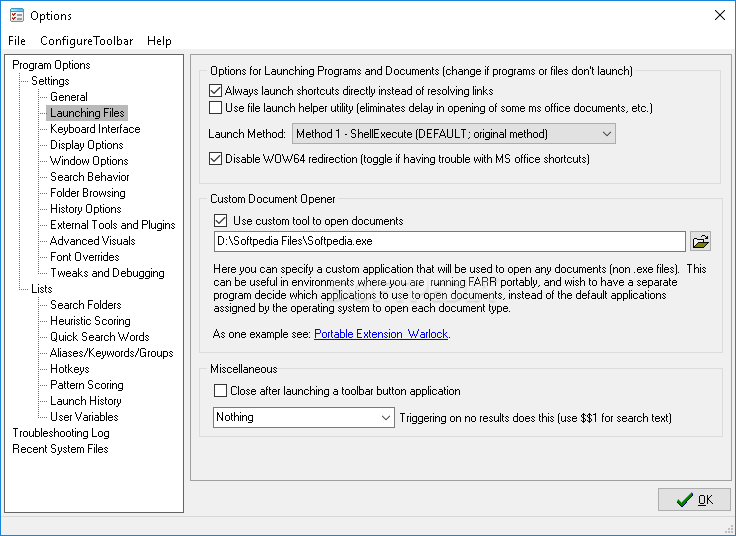This screenshot has height=536, width=736.
Task: Toggle Always launch shortcuts directly checkbox
Action: (215, 91)
